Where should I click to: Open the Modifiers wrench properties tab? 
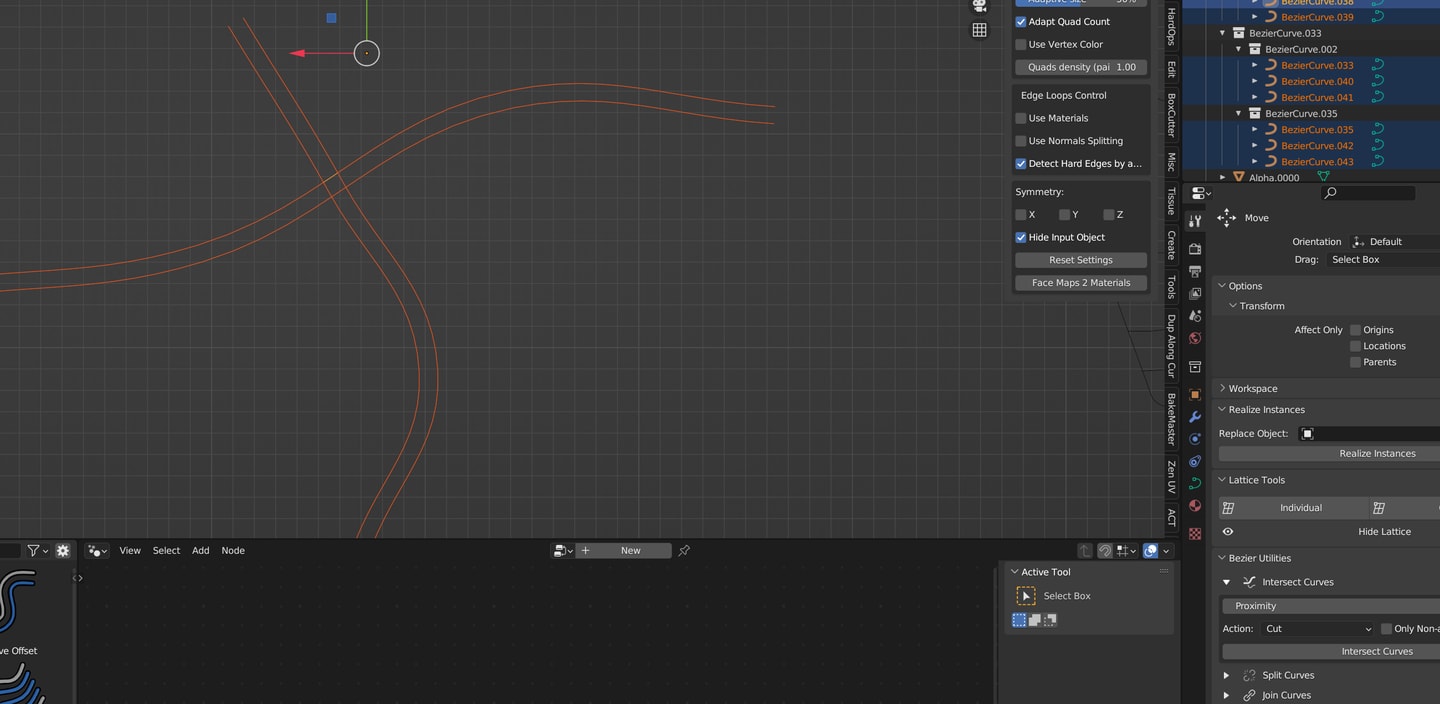[x=1195, y=417]
